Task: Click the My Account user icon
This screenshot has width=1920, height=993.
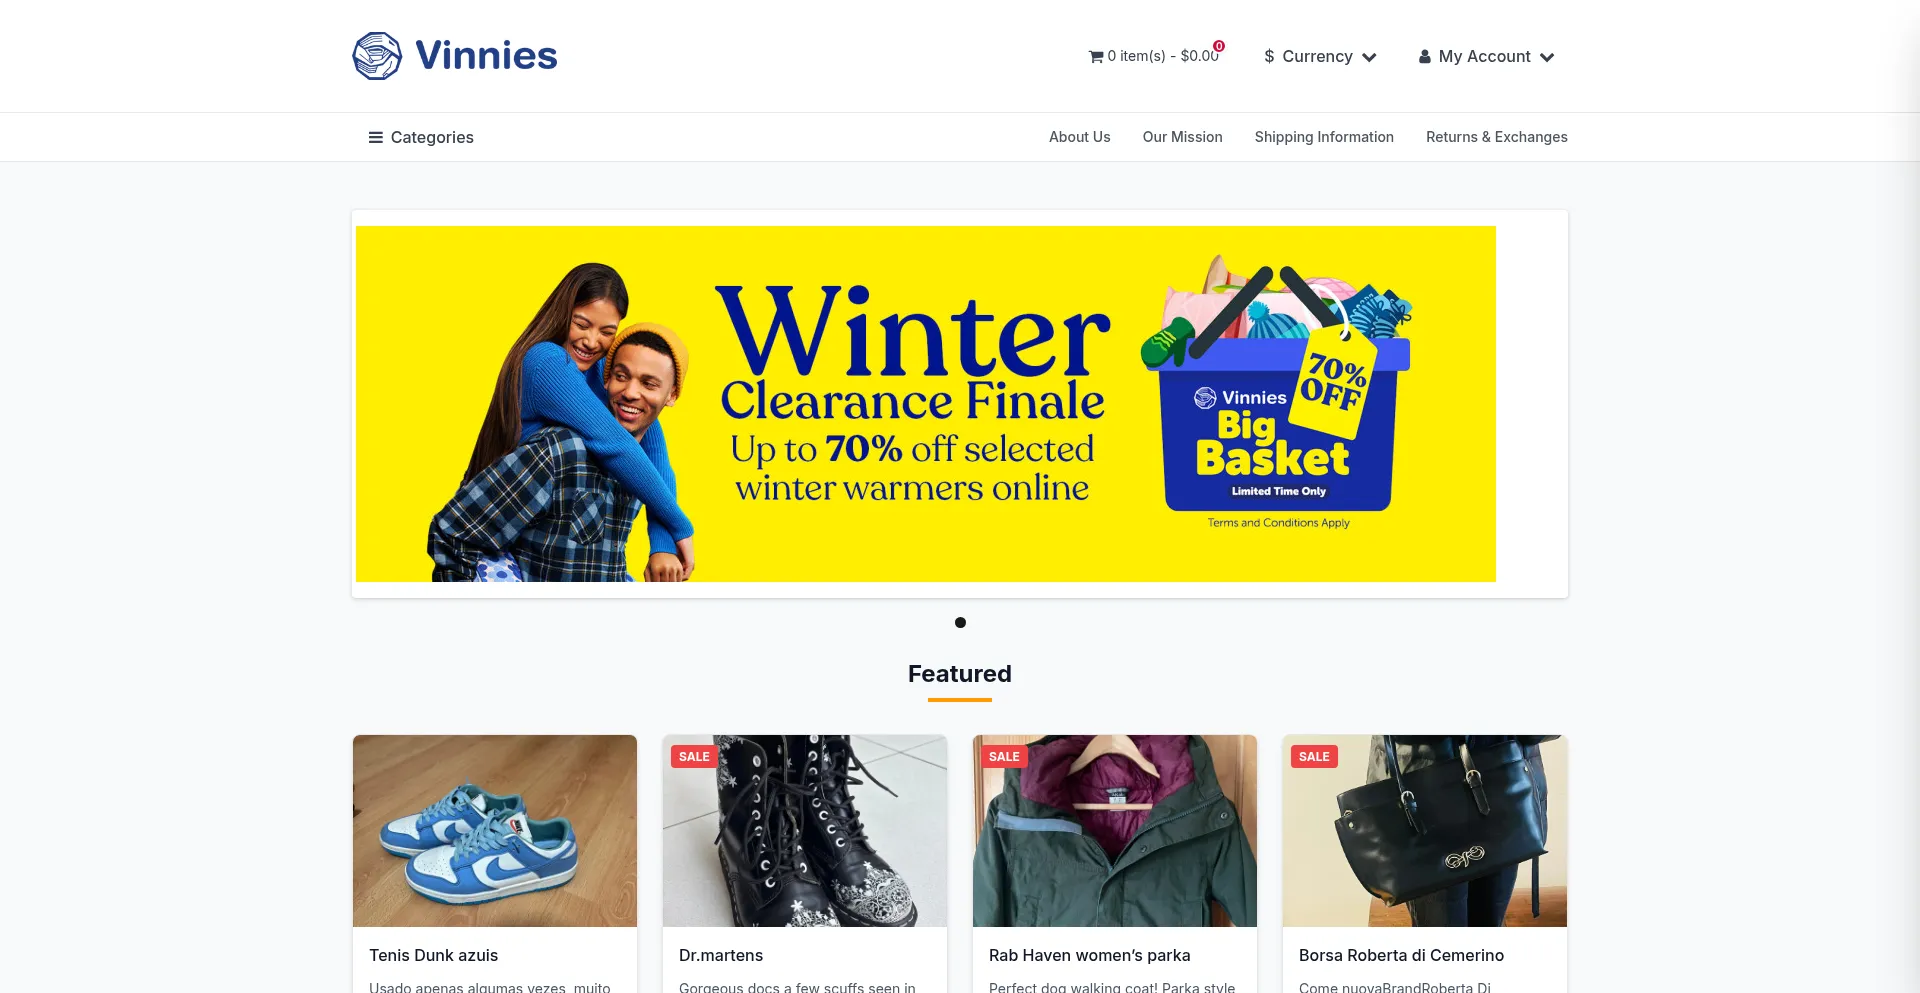Action: click(1425, 57)
